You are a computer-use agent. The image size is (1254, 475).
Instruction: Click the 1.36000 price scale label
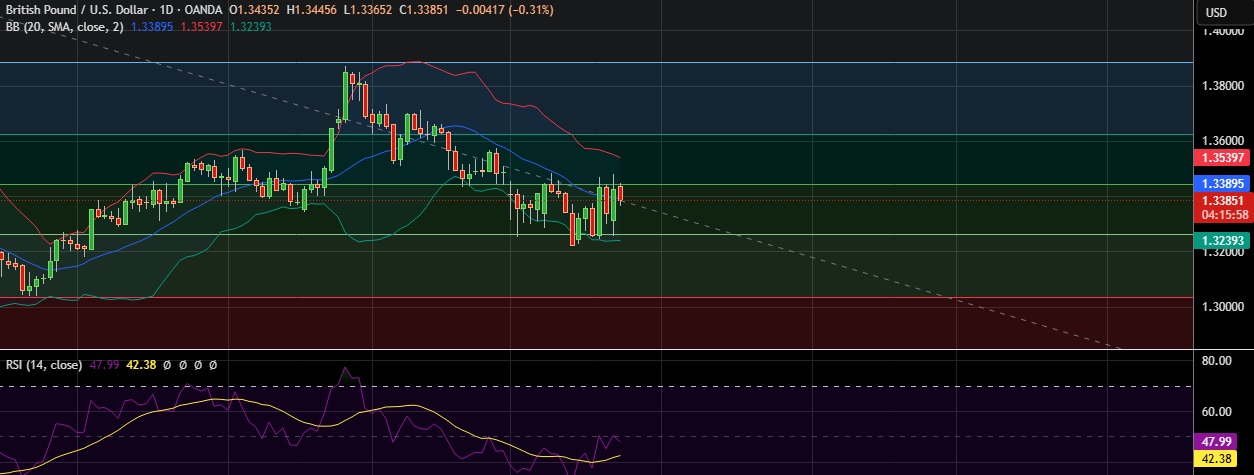pyautogui.click(x=1223, y=141)
